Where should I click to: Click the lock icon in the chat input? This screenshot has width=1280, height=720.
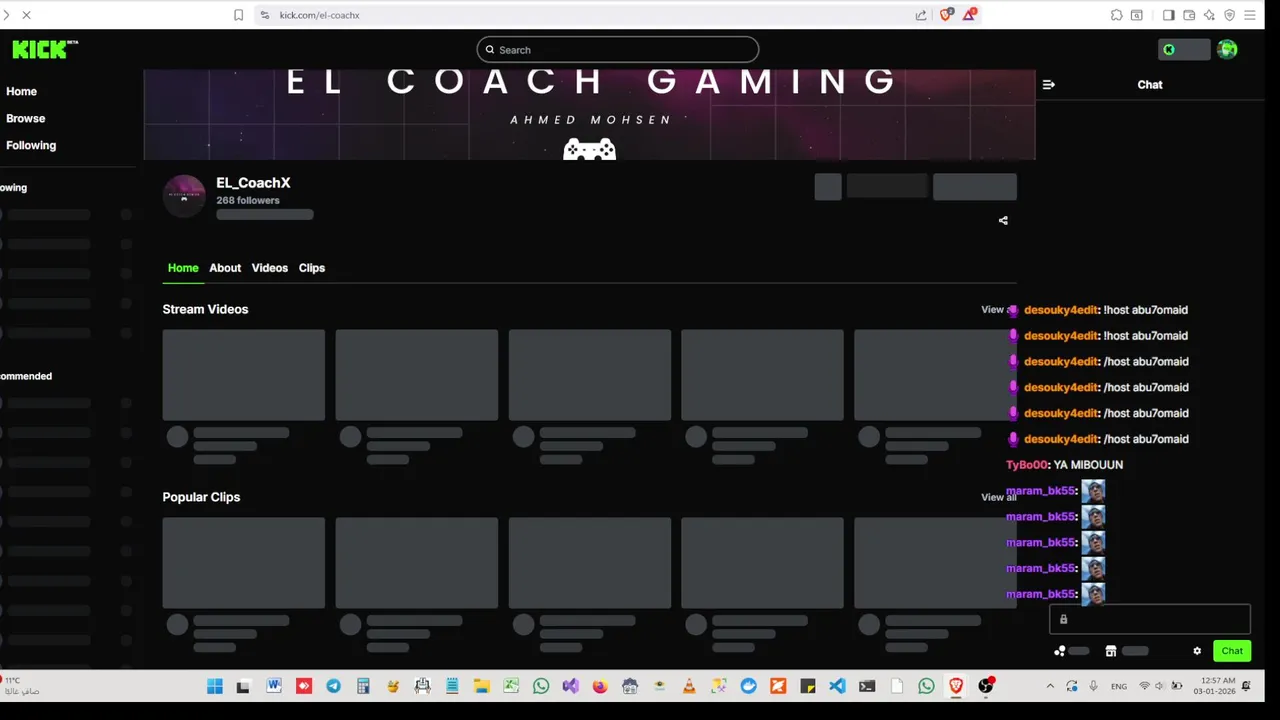pos(1063,619)
